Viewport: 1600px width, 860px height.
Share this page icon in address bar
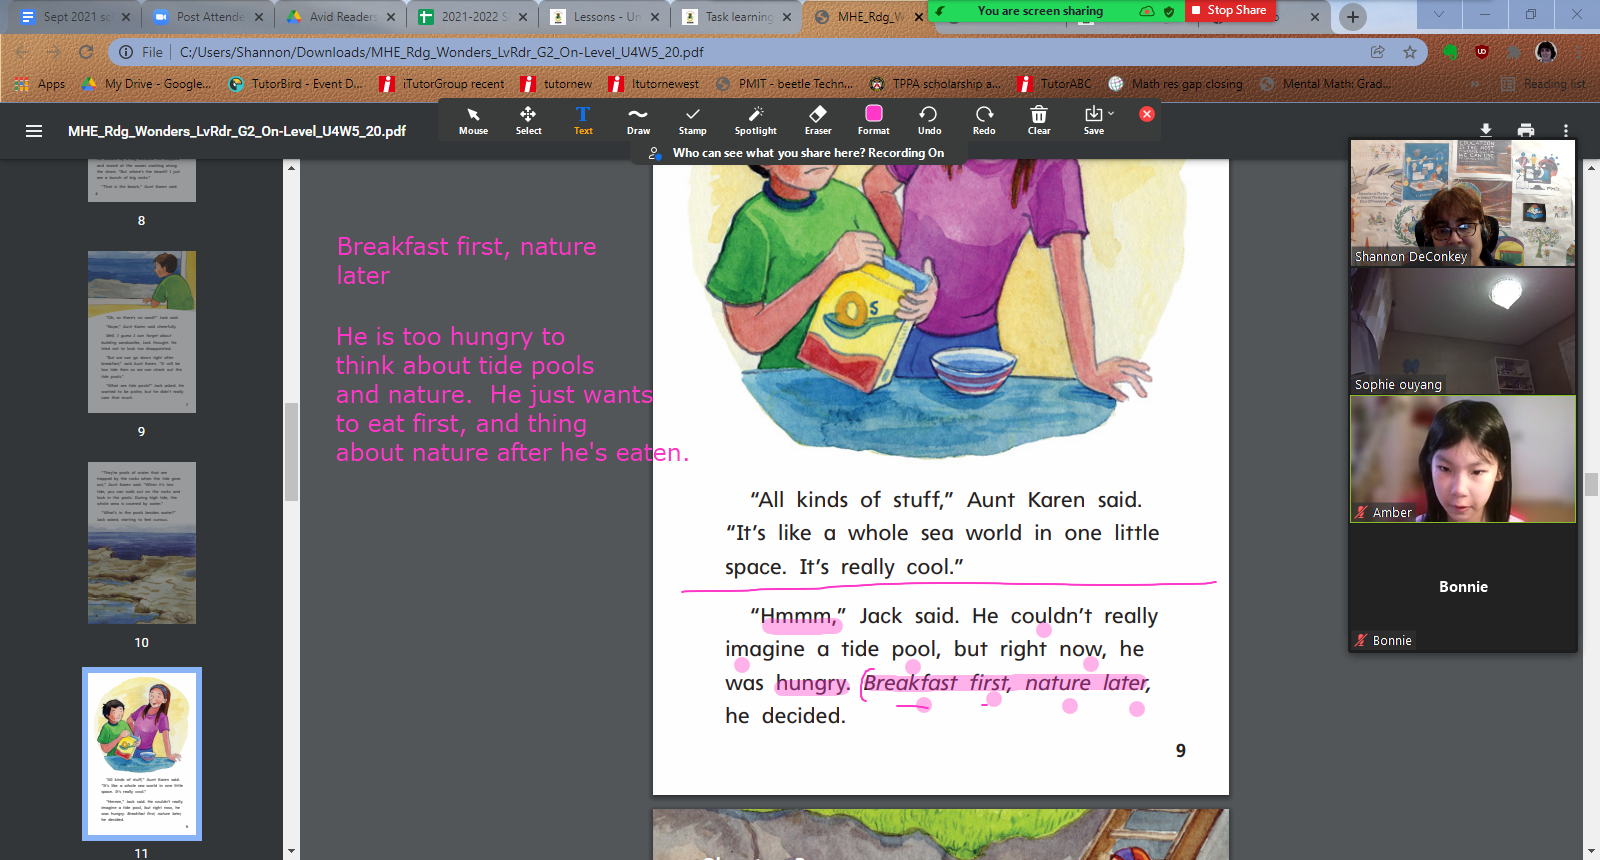(x=1378, y=52)
